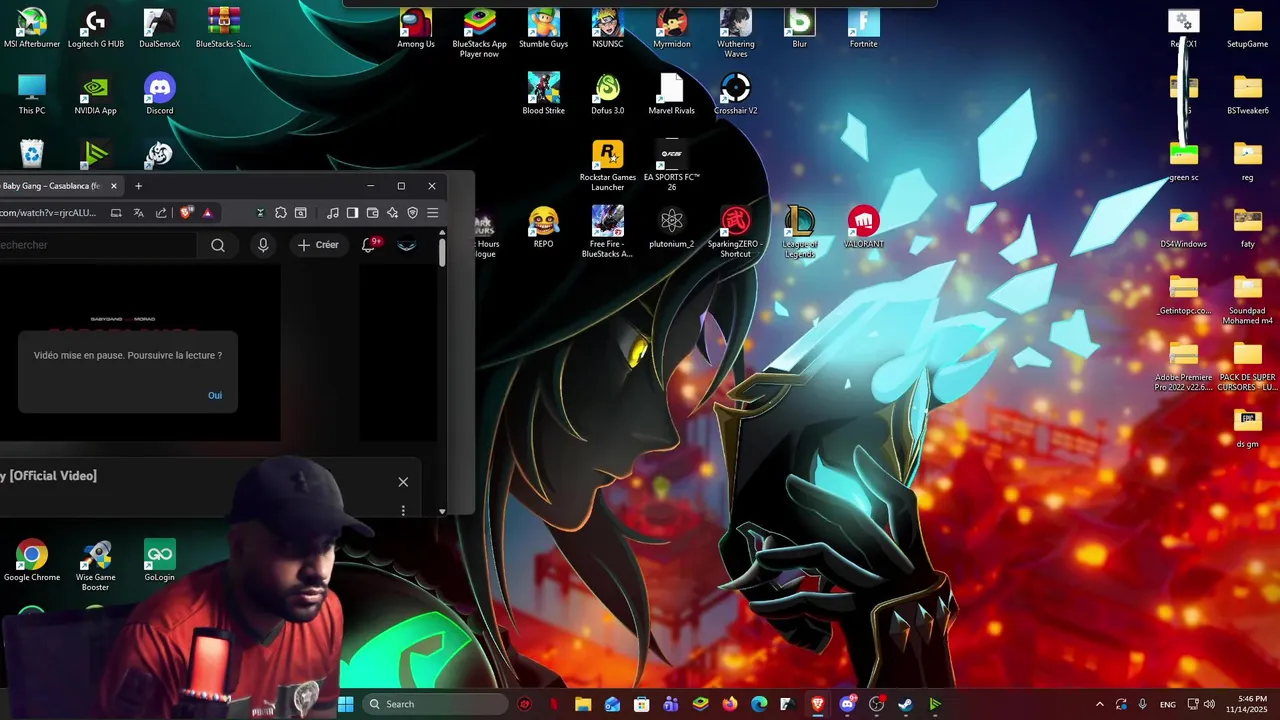Viewport: 1280px width, 720px height.
Task: Select the Among Us desktop icon
Action: (x=416, y=28)
